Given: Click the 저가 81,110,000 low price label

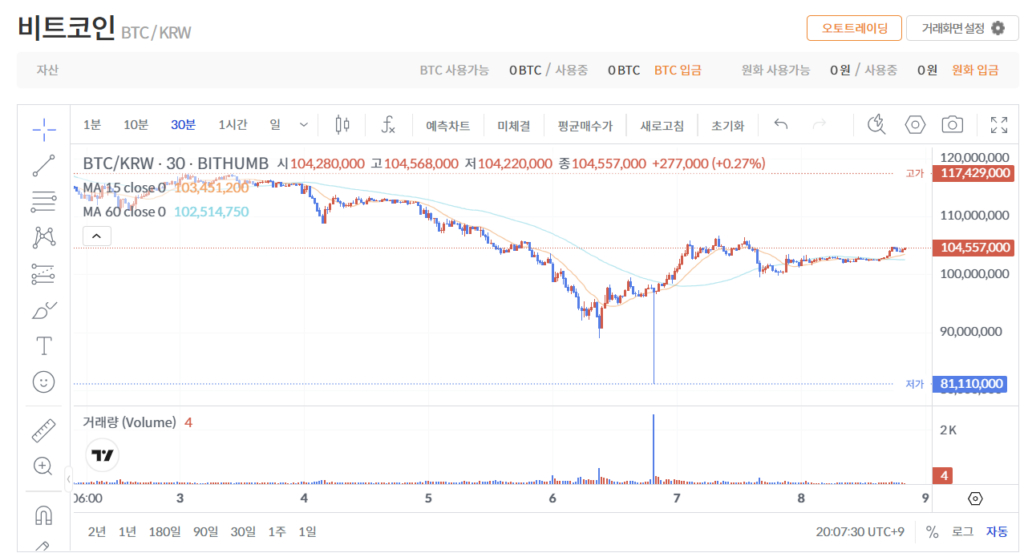Looking at the screenshot, I should pyautogui.click(x=972, y=383).
